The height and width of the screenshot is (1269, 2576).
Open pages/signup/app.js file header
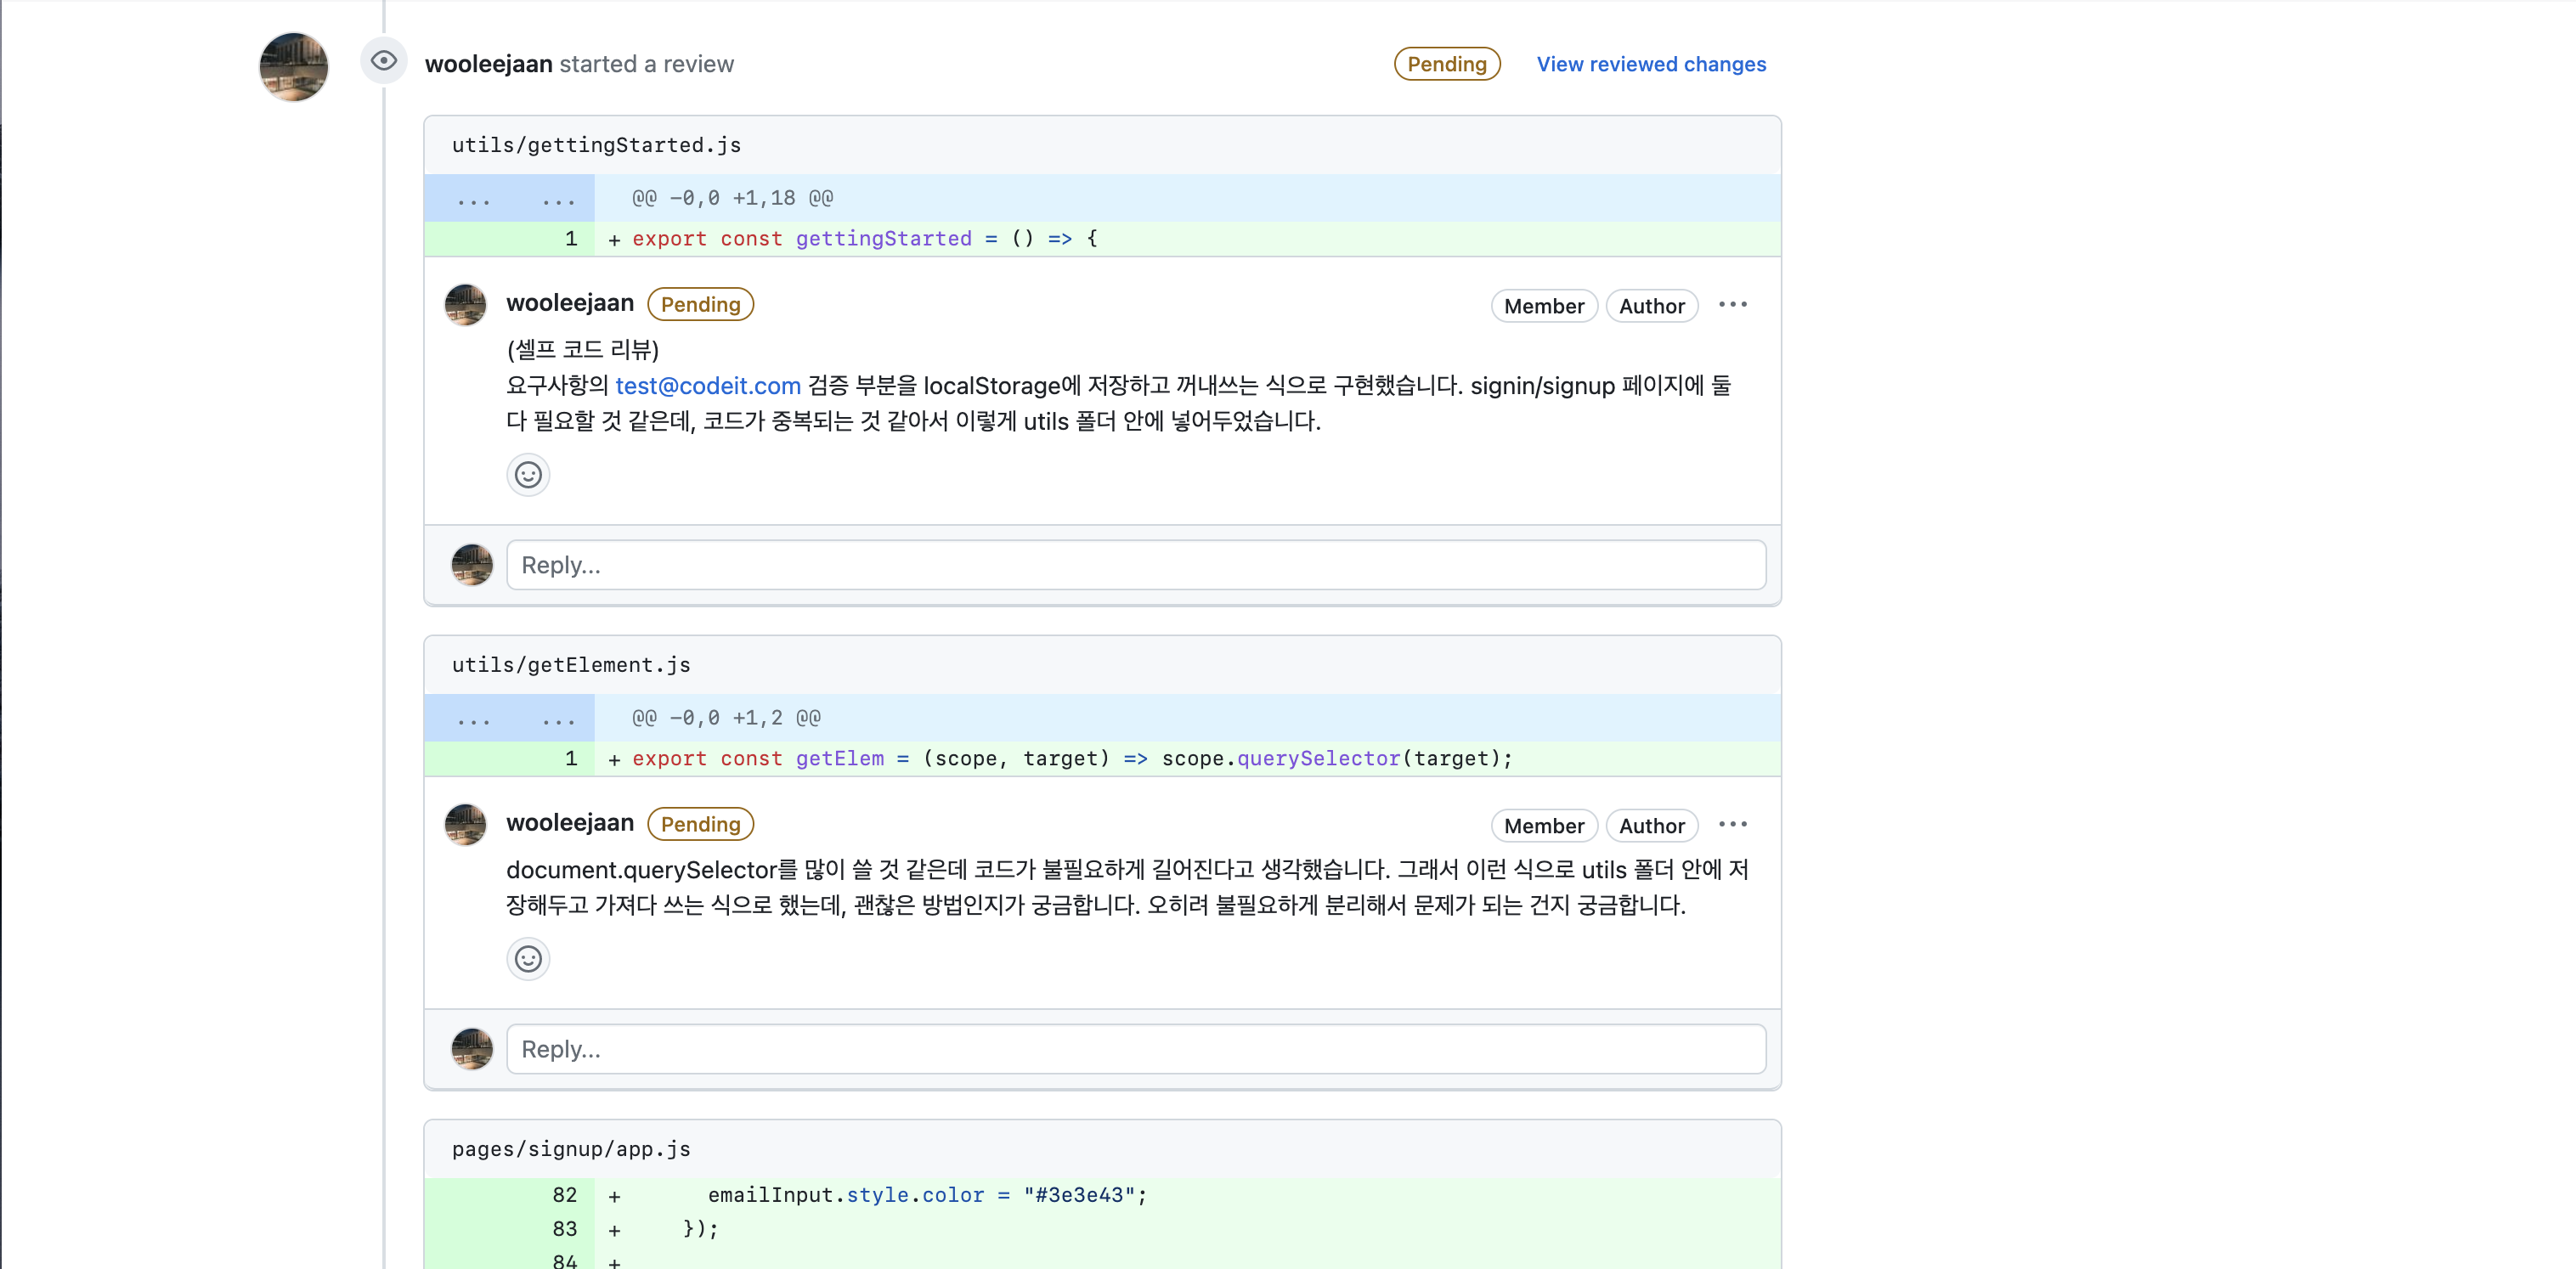(x=571, y=1149)
